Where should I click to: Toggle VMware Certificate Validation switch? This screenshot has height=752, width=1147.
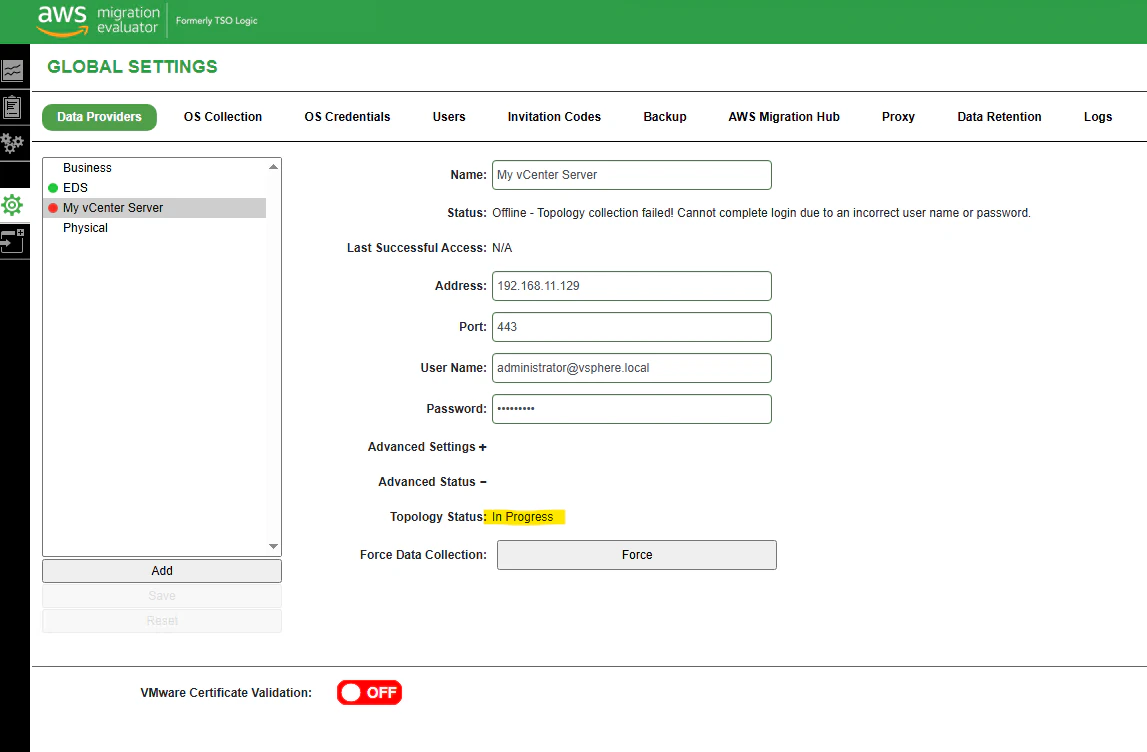pyautogui.click(x=369, y=693)
